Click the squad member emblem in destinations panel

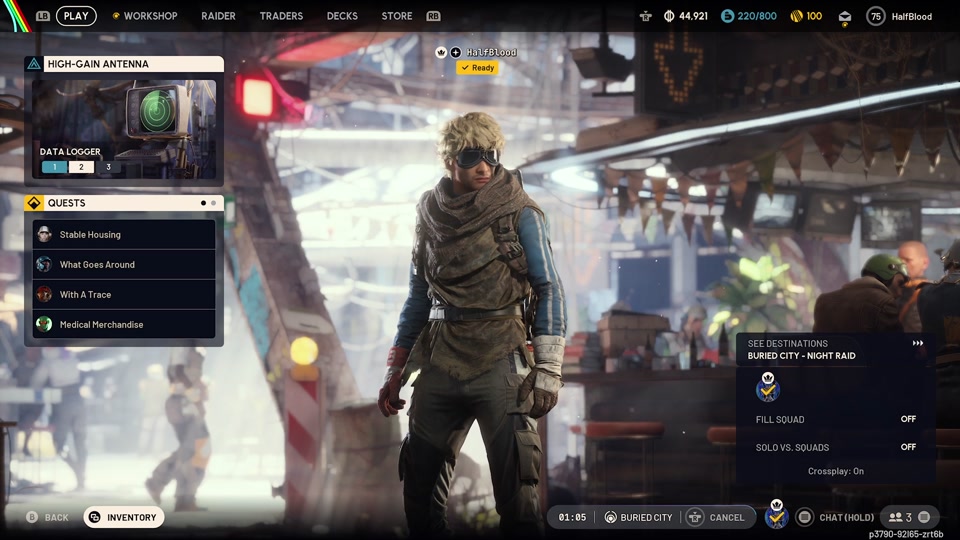[x=767, y=387]
